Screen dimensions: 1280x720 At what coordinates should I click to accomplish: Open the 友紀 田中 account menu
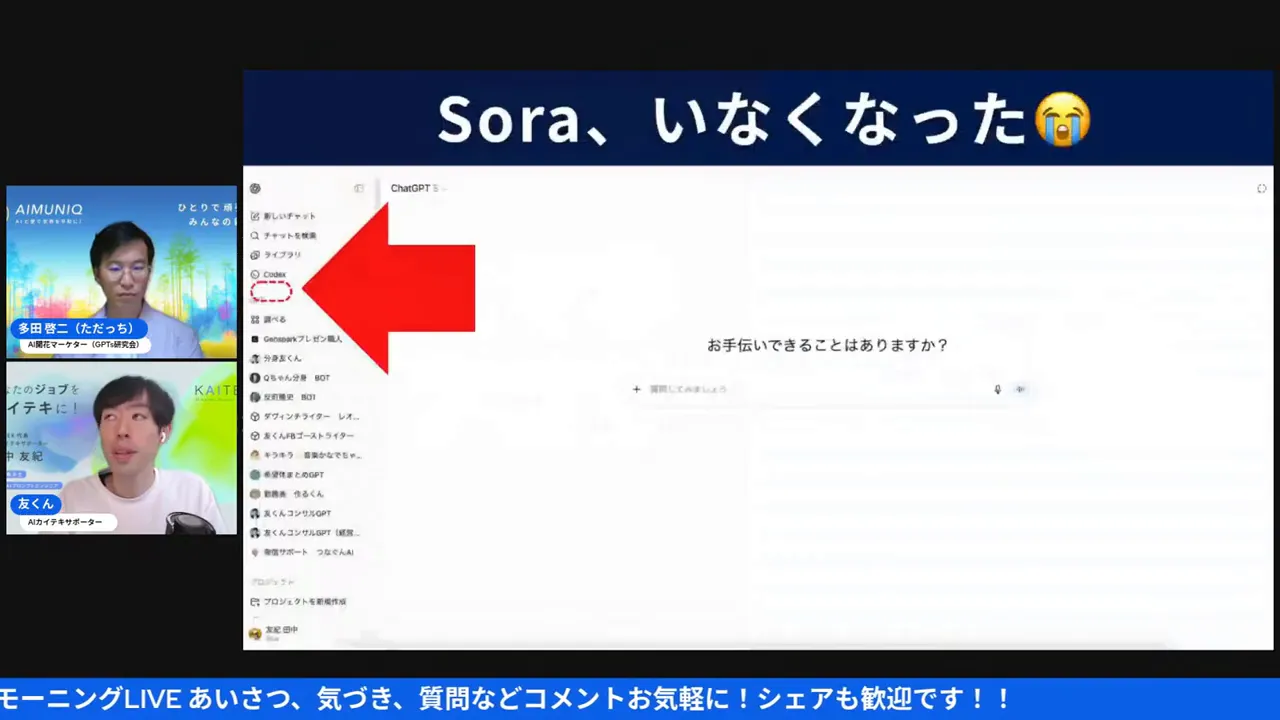pyautogui.click(x=280, y=632)
